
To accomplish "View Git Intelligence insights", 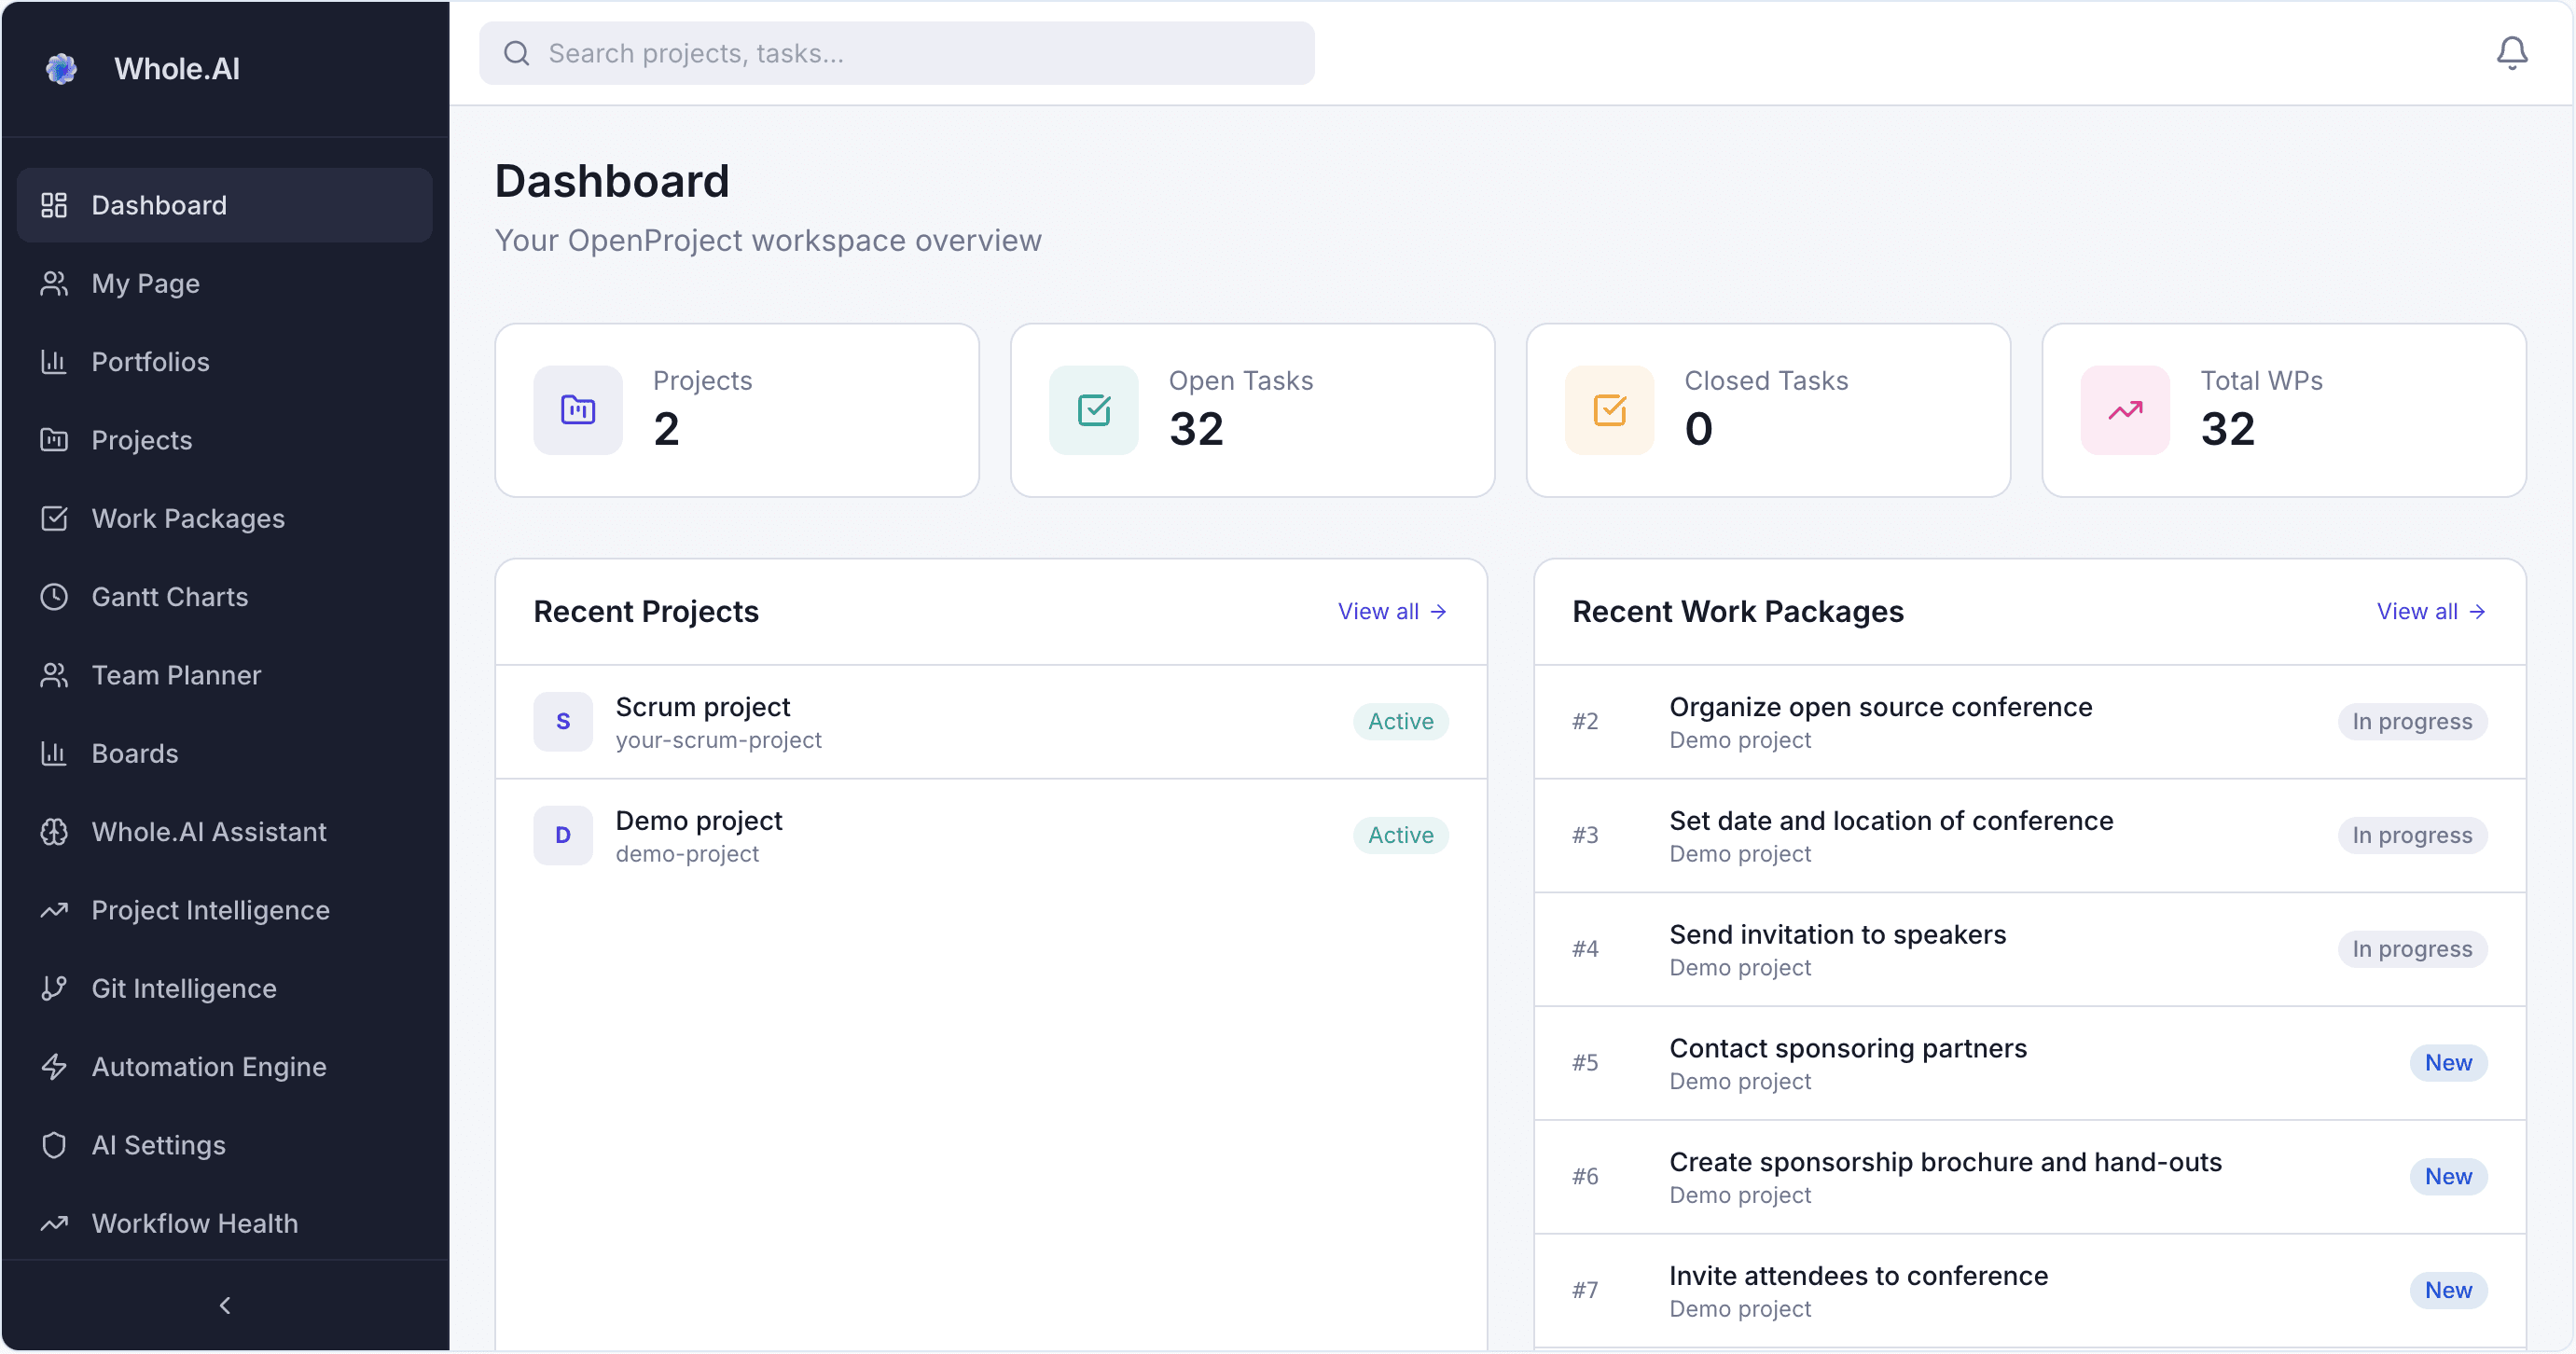I will [184, 989].
